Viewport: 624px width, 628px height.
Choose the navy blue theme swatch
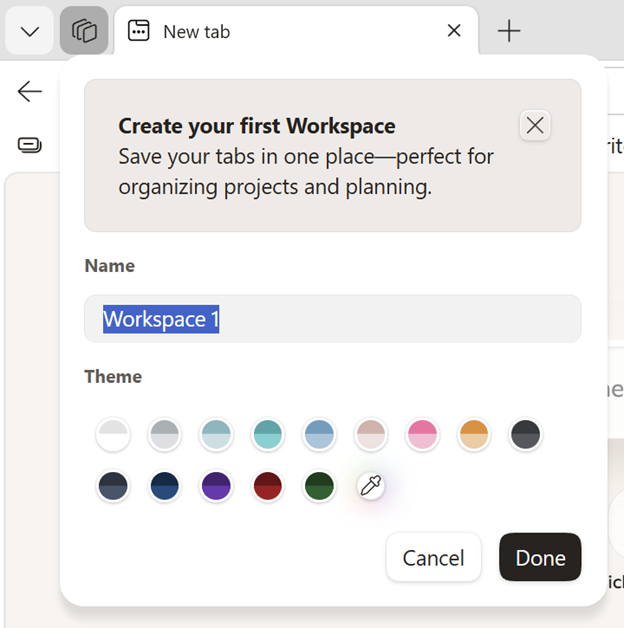click(165, 486)
